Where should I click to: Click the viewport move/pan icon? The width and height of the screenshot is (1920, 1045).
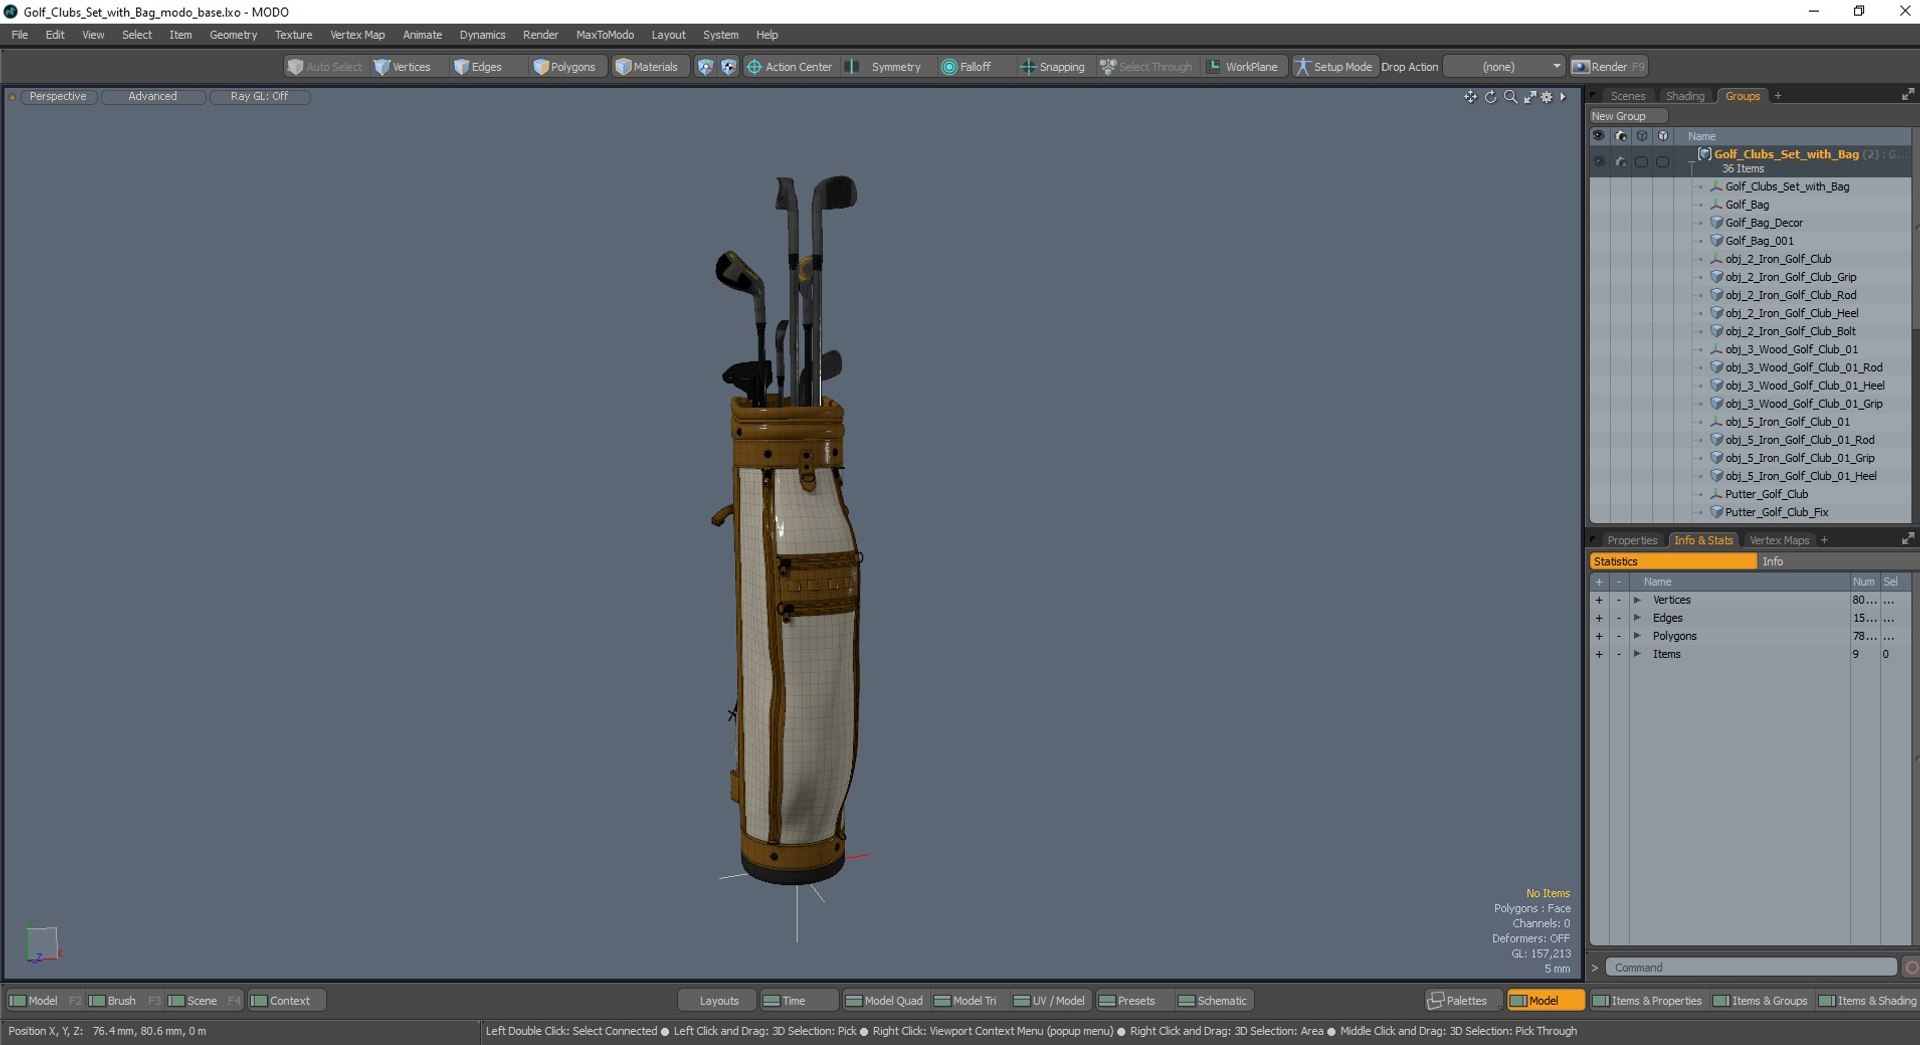pos(1470,97)
